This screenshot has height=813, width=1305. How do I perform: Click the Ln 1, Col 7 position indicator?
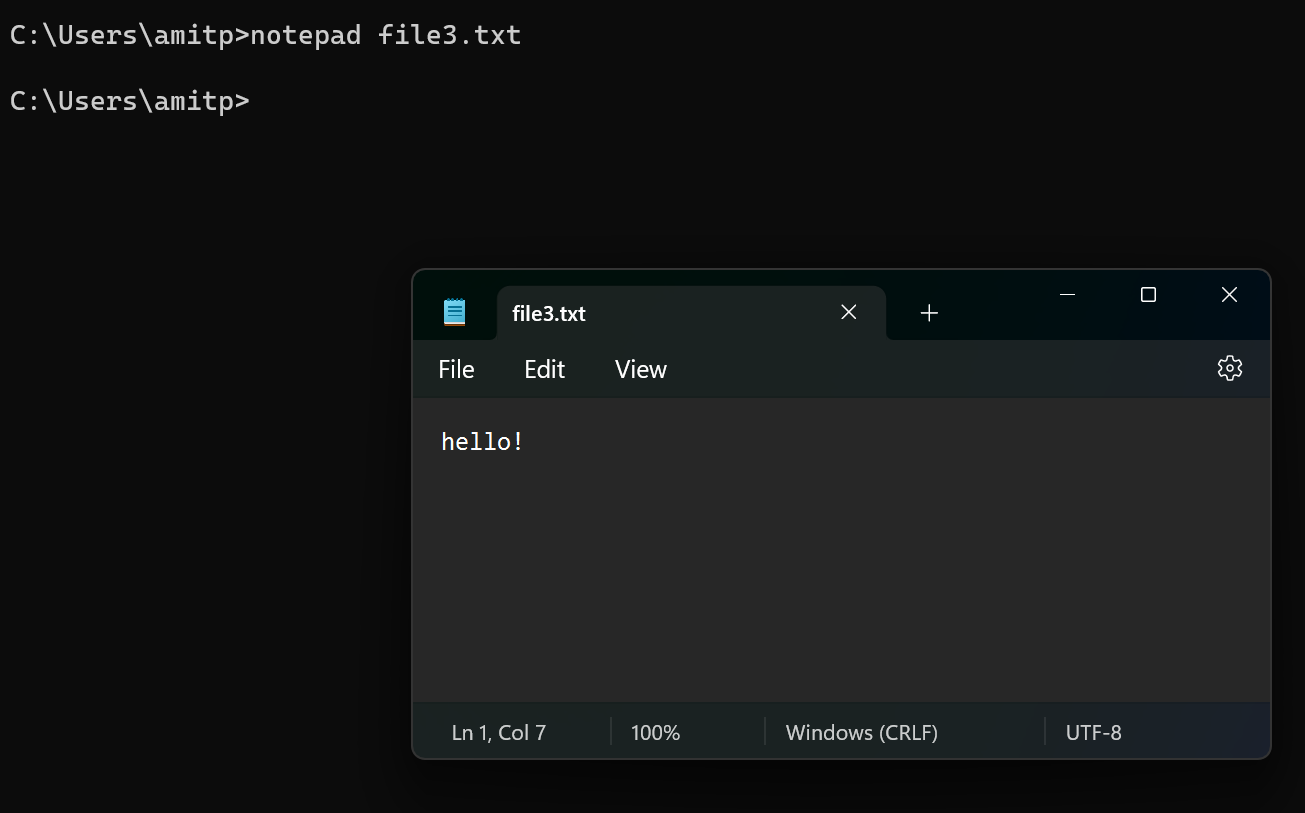pyautogui.click(x=498, y=733)
